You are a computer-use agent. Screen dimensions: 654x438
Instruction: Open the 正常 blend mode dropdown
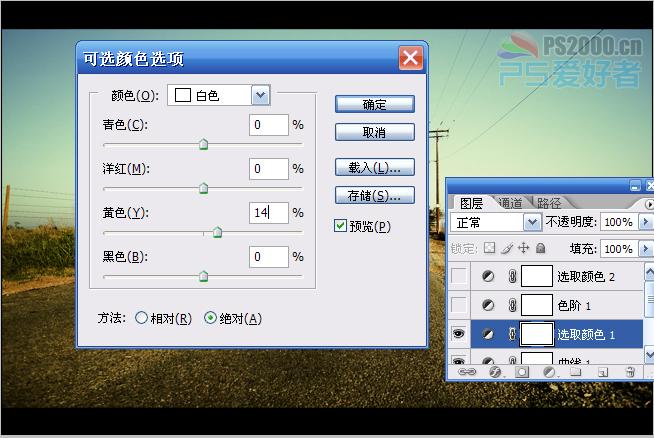(532, 222)
